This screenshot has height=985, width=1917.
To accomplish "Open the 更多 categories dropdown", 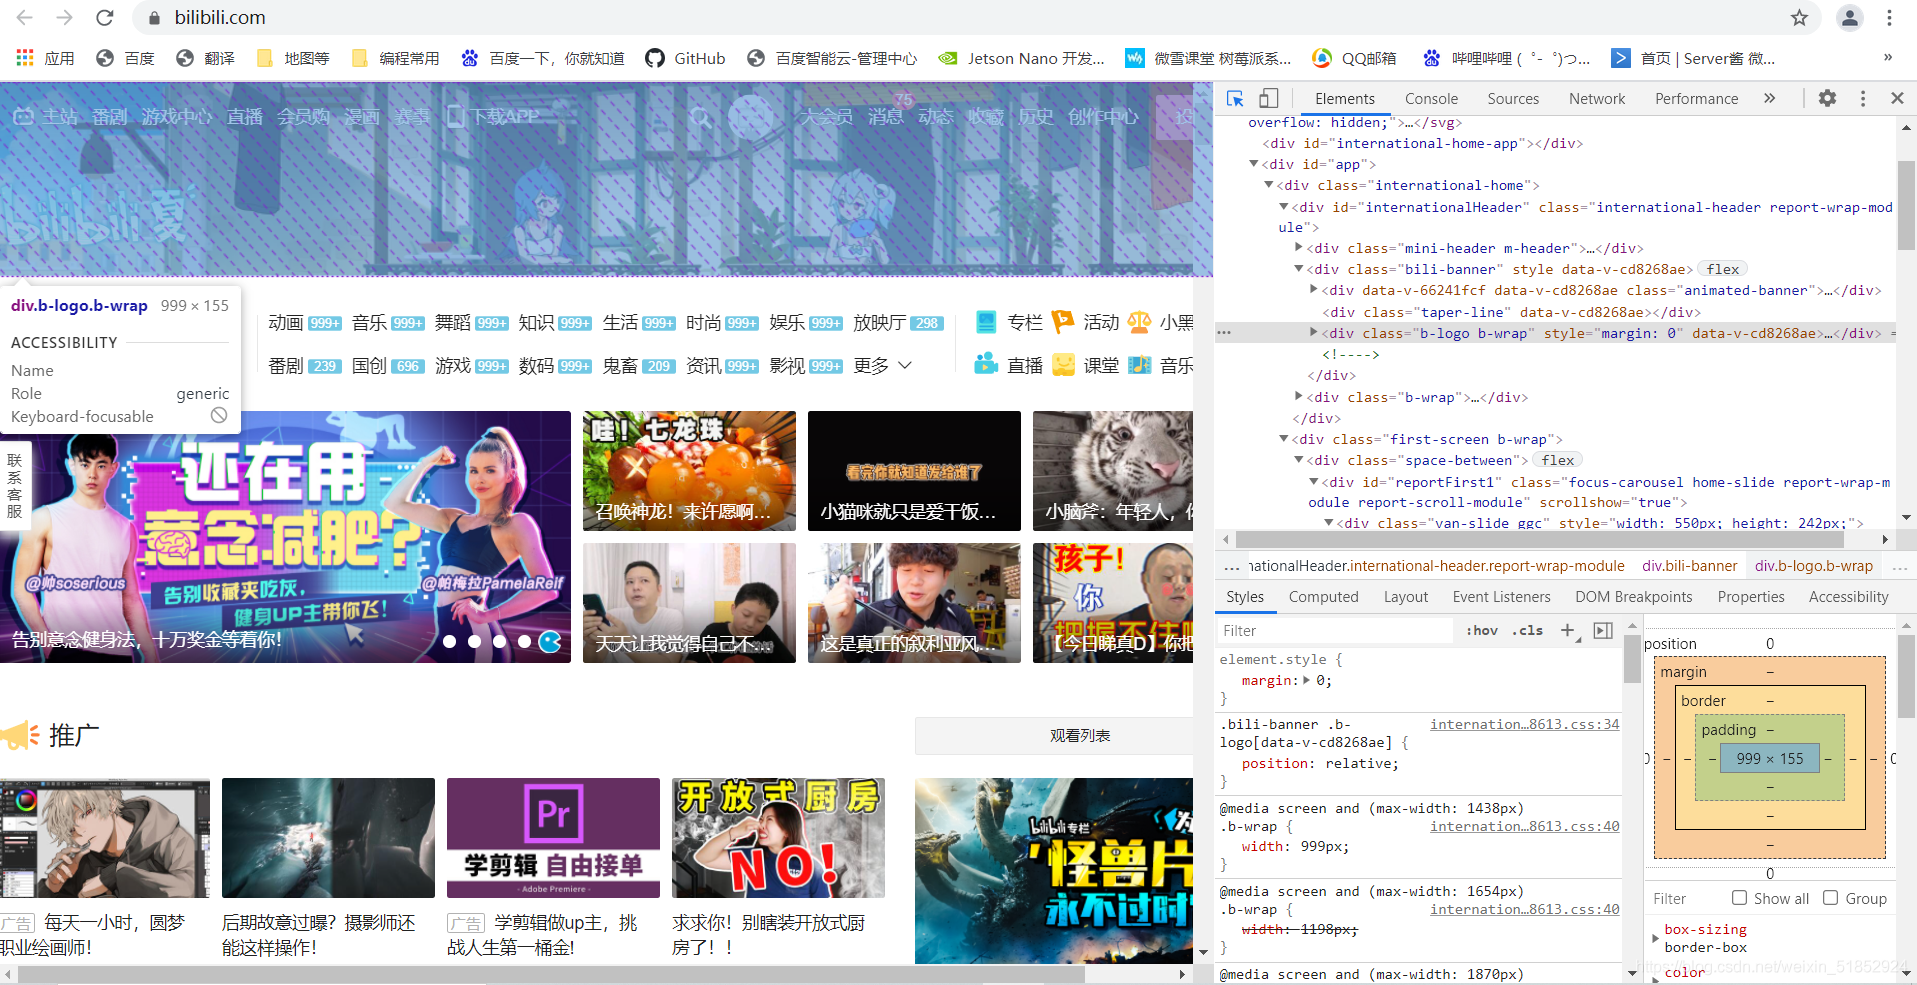I will pyautogui.click(x=882, y=366).
